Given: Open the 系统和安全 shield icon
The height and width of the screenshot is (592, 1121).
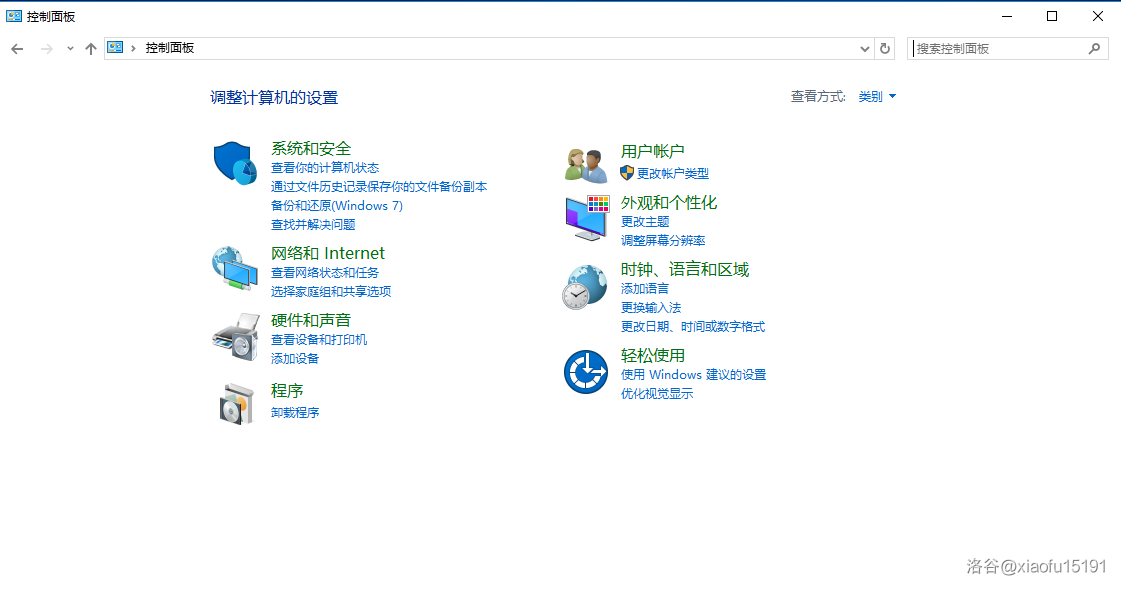Looking at the screenshot, I should 235,163.
